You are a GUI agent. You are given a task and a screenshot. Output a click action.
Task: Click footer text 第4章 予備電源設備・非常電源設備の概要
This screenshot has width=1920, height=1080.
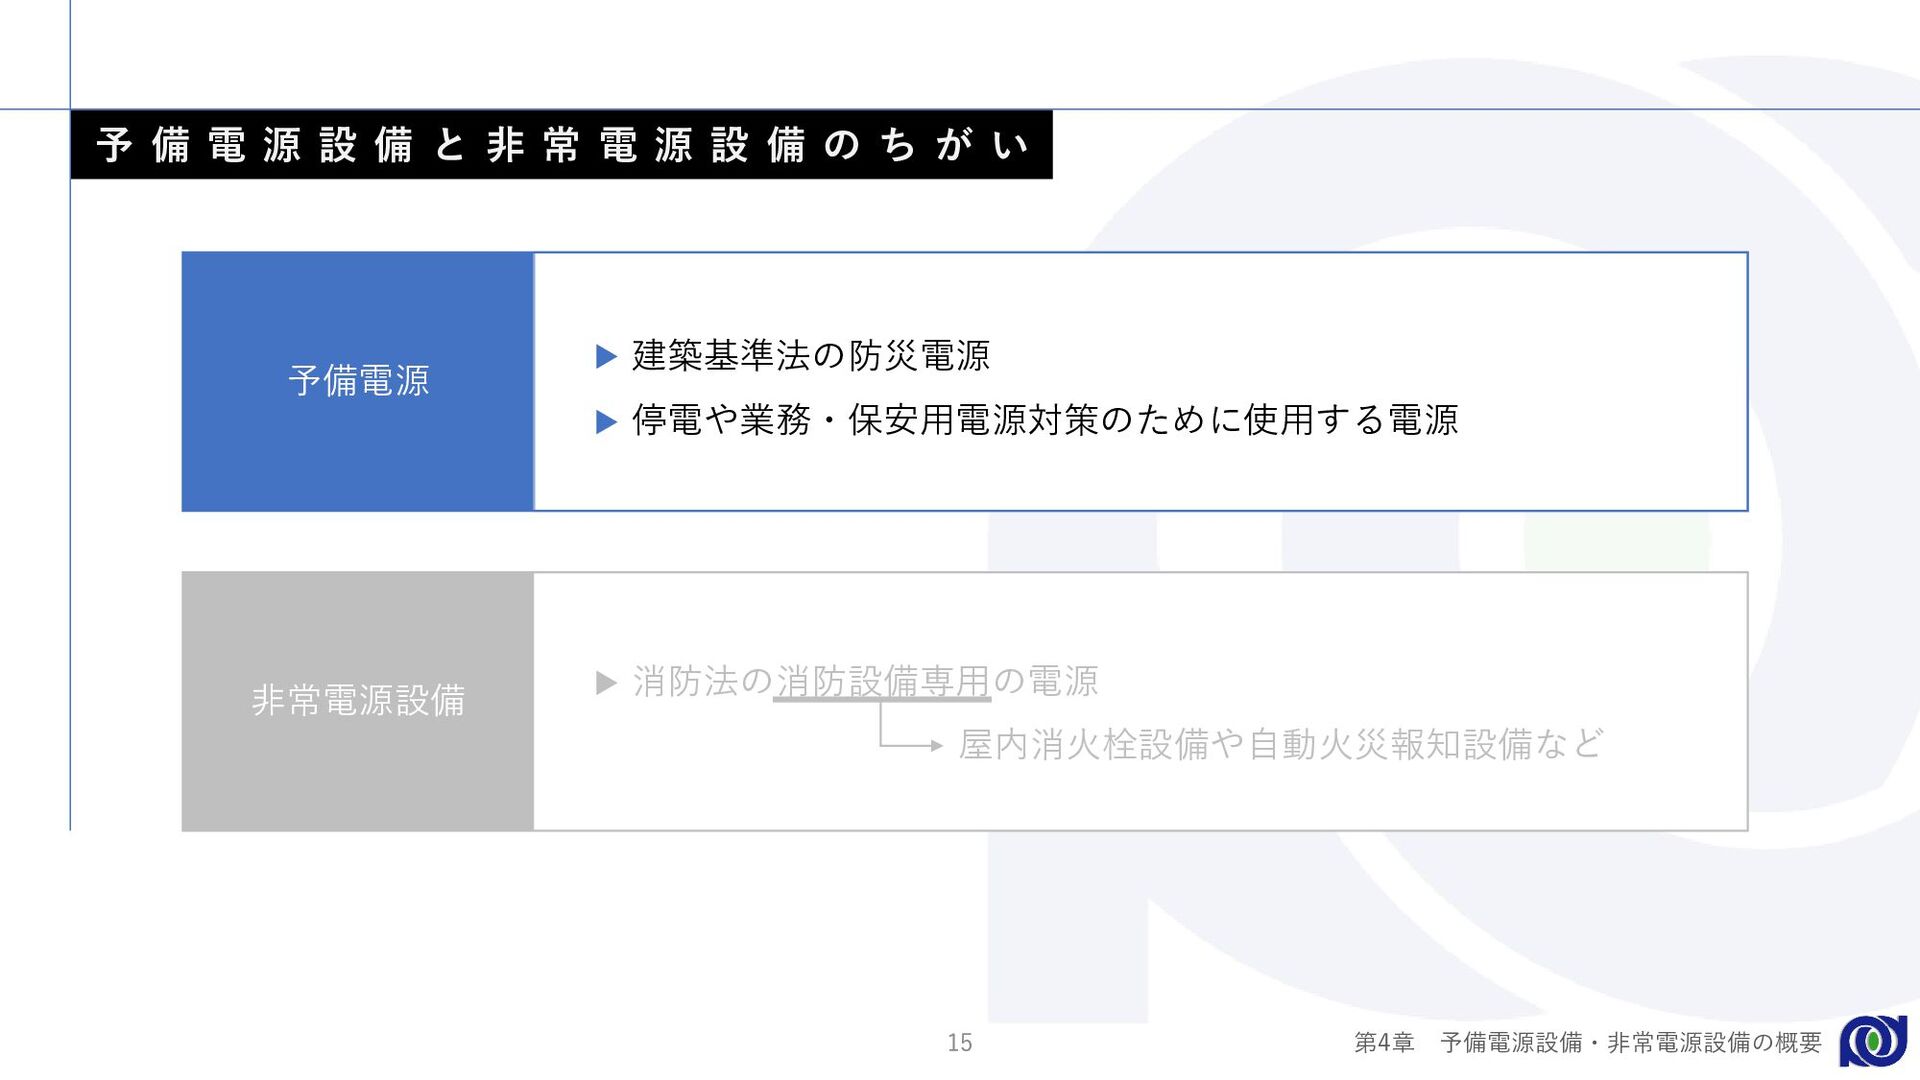click(1587, 1043)
